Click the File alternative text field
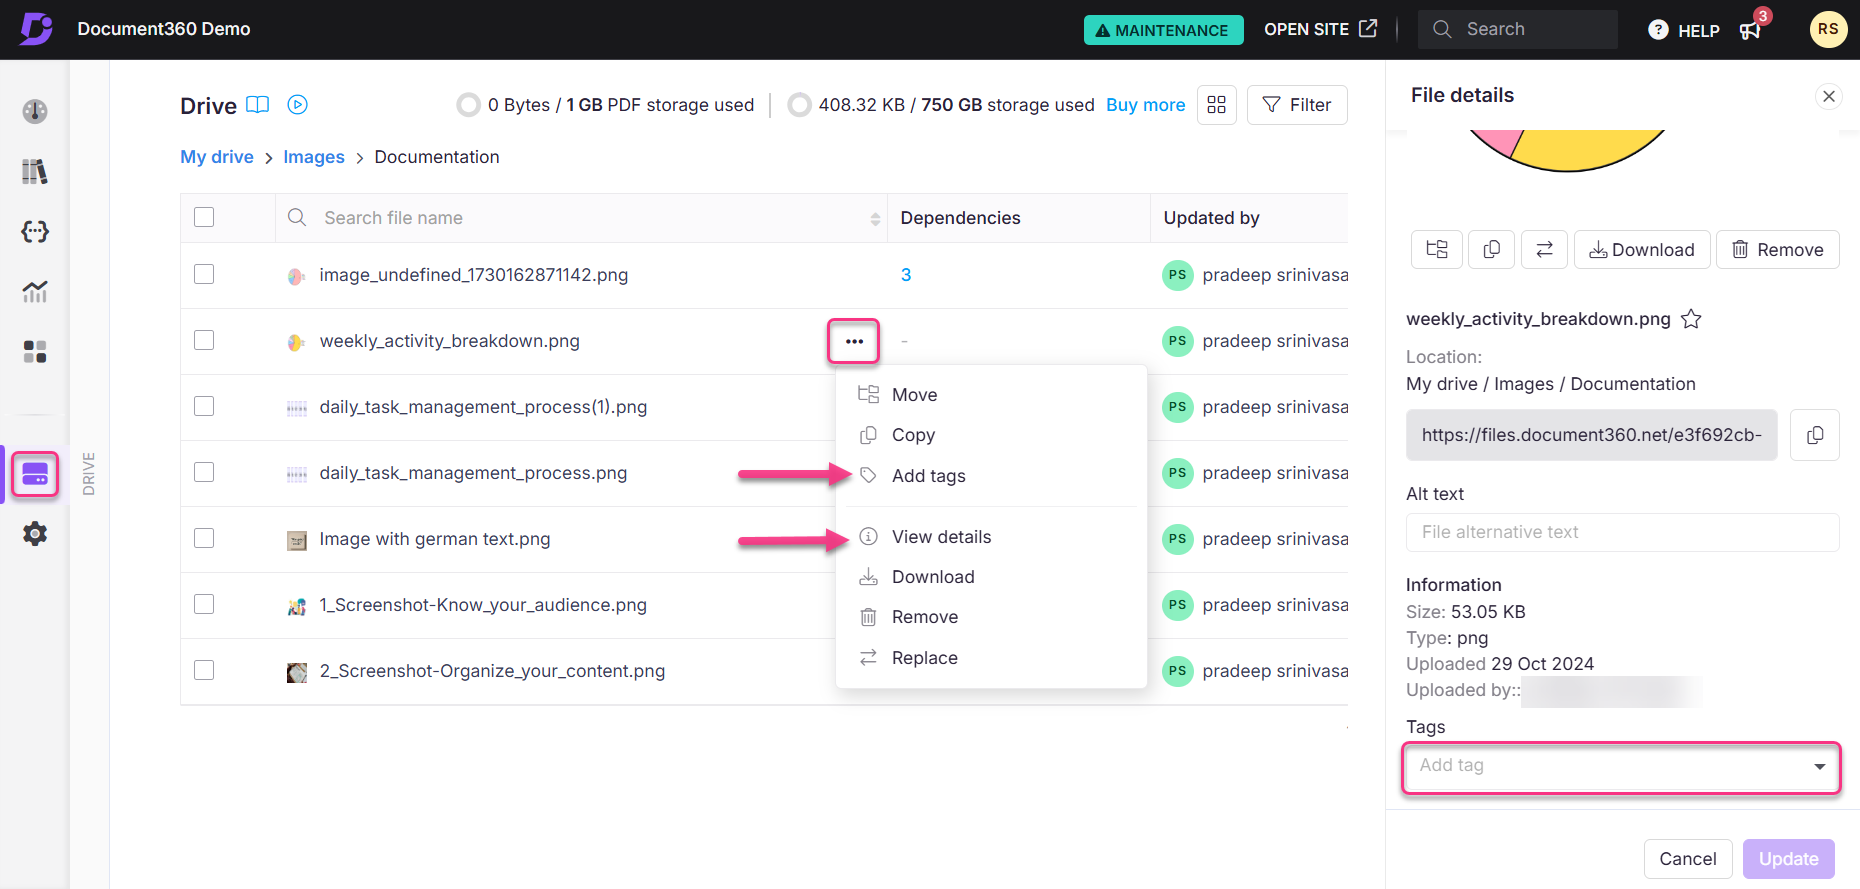The height and width of the screenshot is (889, 1860). (x=1623, y=532)
